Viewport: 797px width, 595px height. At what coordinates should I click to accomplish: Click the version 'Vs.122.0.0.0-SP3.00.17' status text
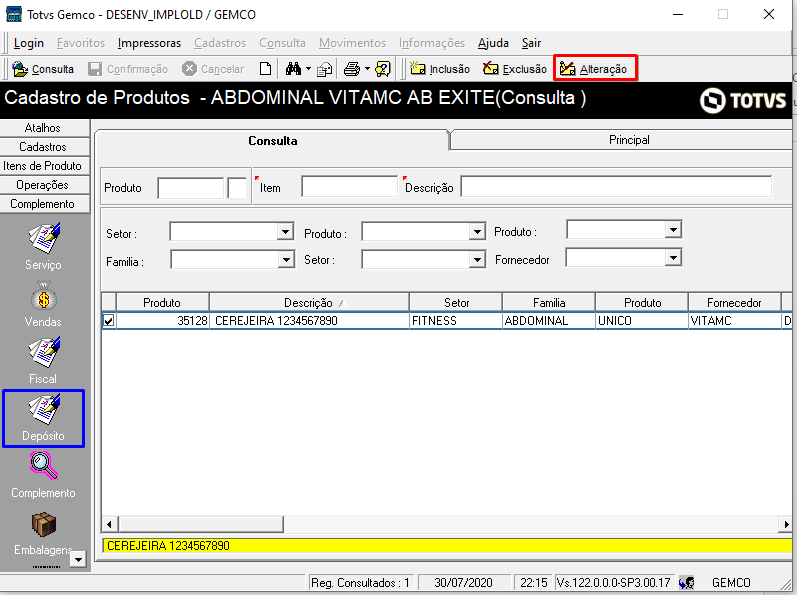pyautogui.click(x=614, y=583)
